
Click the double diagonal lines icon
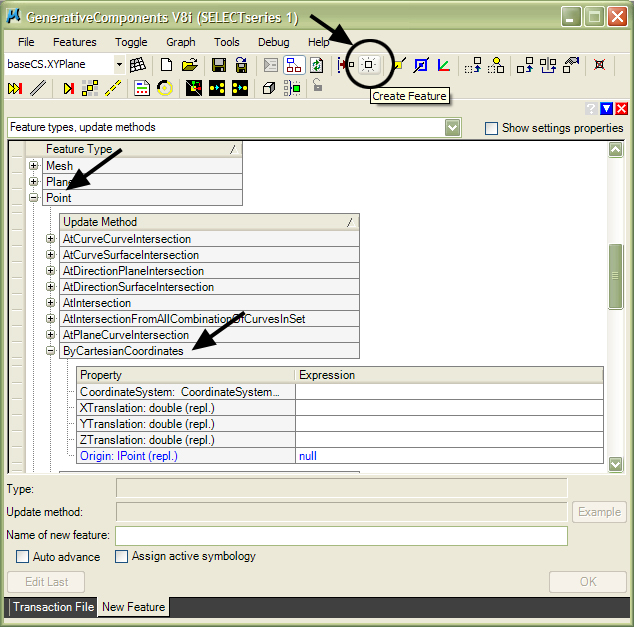coord(38,88)
